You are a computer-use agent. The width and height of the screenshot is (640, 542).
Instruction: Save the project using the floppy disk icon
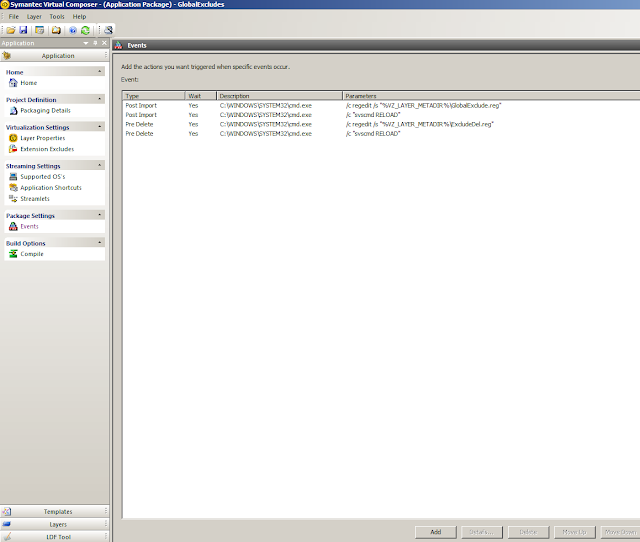tap(23, 30)
